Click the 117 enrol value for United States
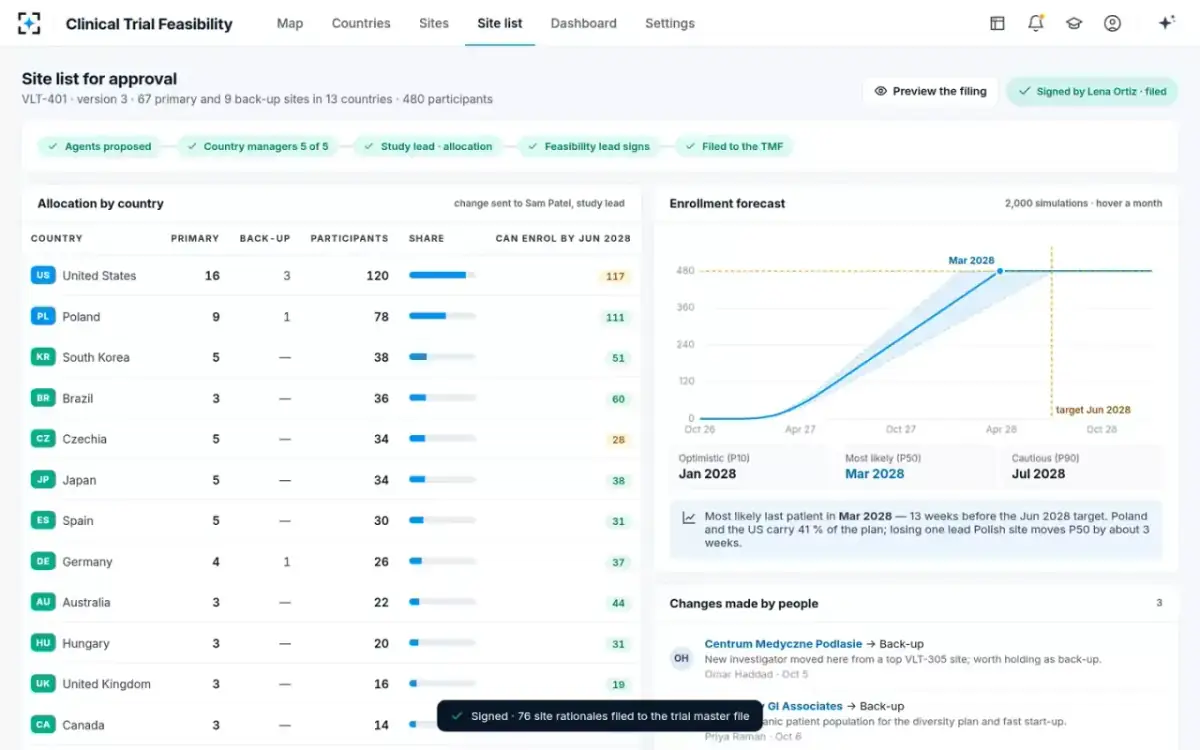1200x750 pixels. (x=615, y=276)
